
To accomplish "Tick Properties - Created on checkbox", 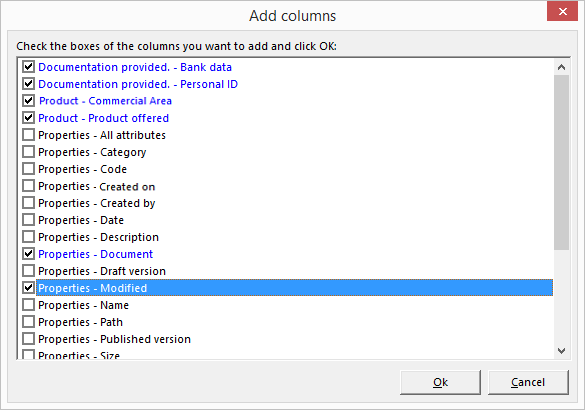I will (x=28, y=186).
